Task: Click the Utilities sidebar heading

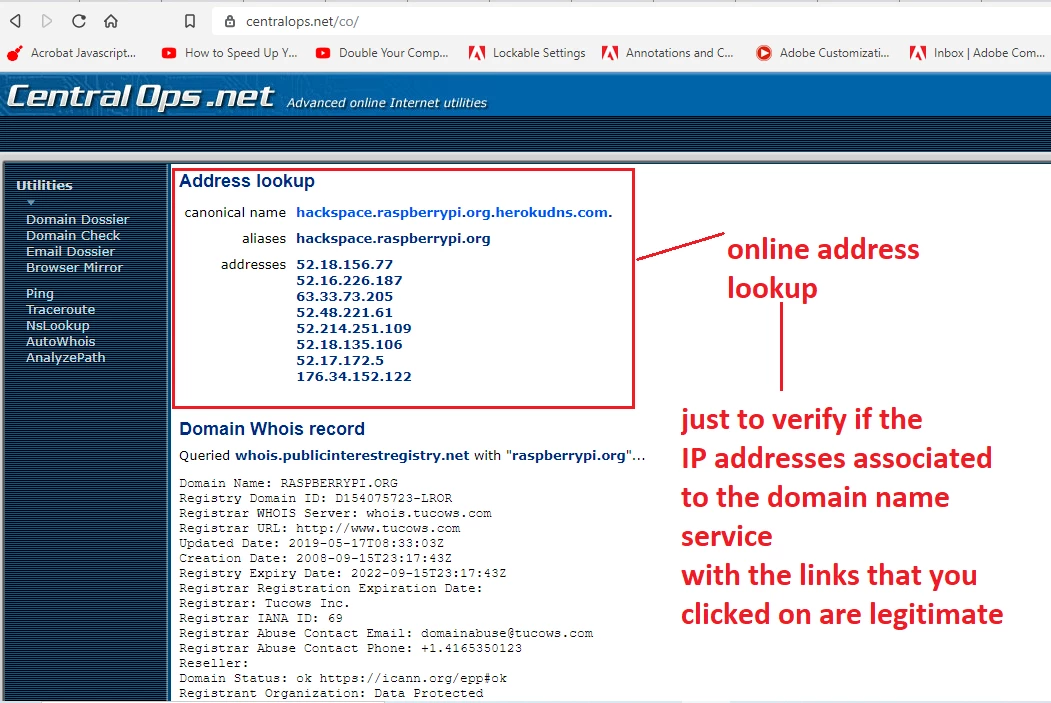Action: [44, 186]
